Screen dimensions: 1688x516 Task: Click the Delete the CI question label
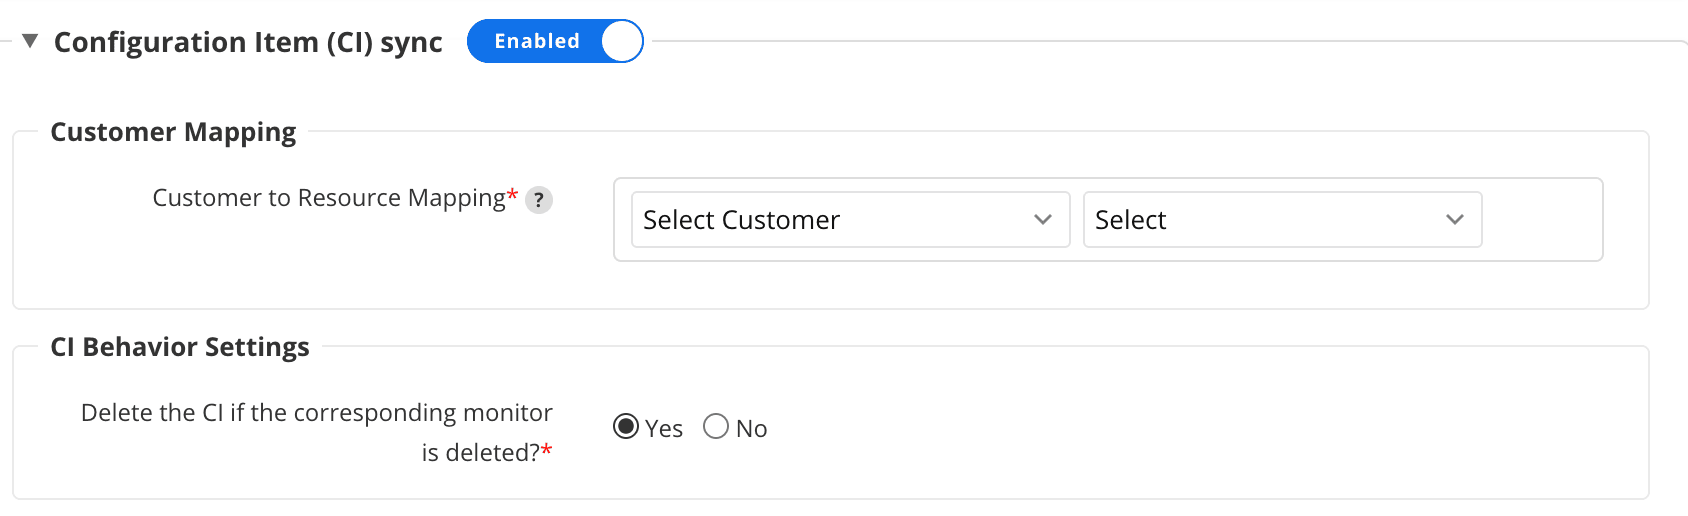pos(317,432)
